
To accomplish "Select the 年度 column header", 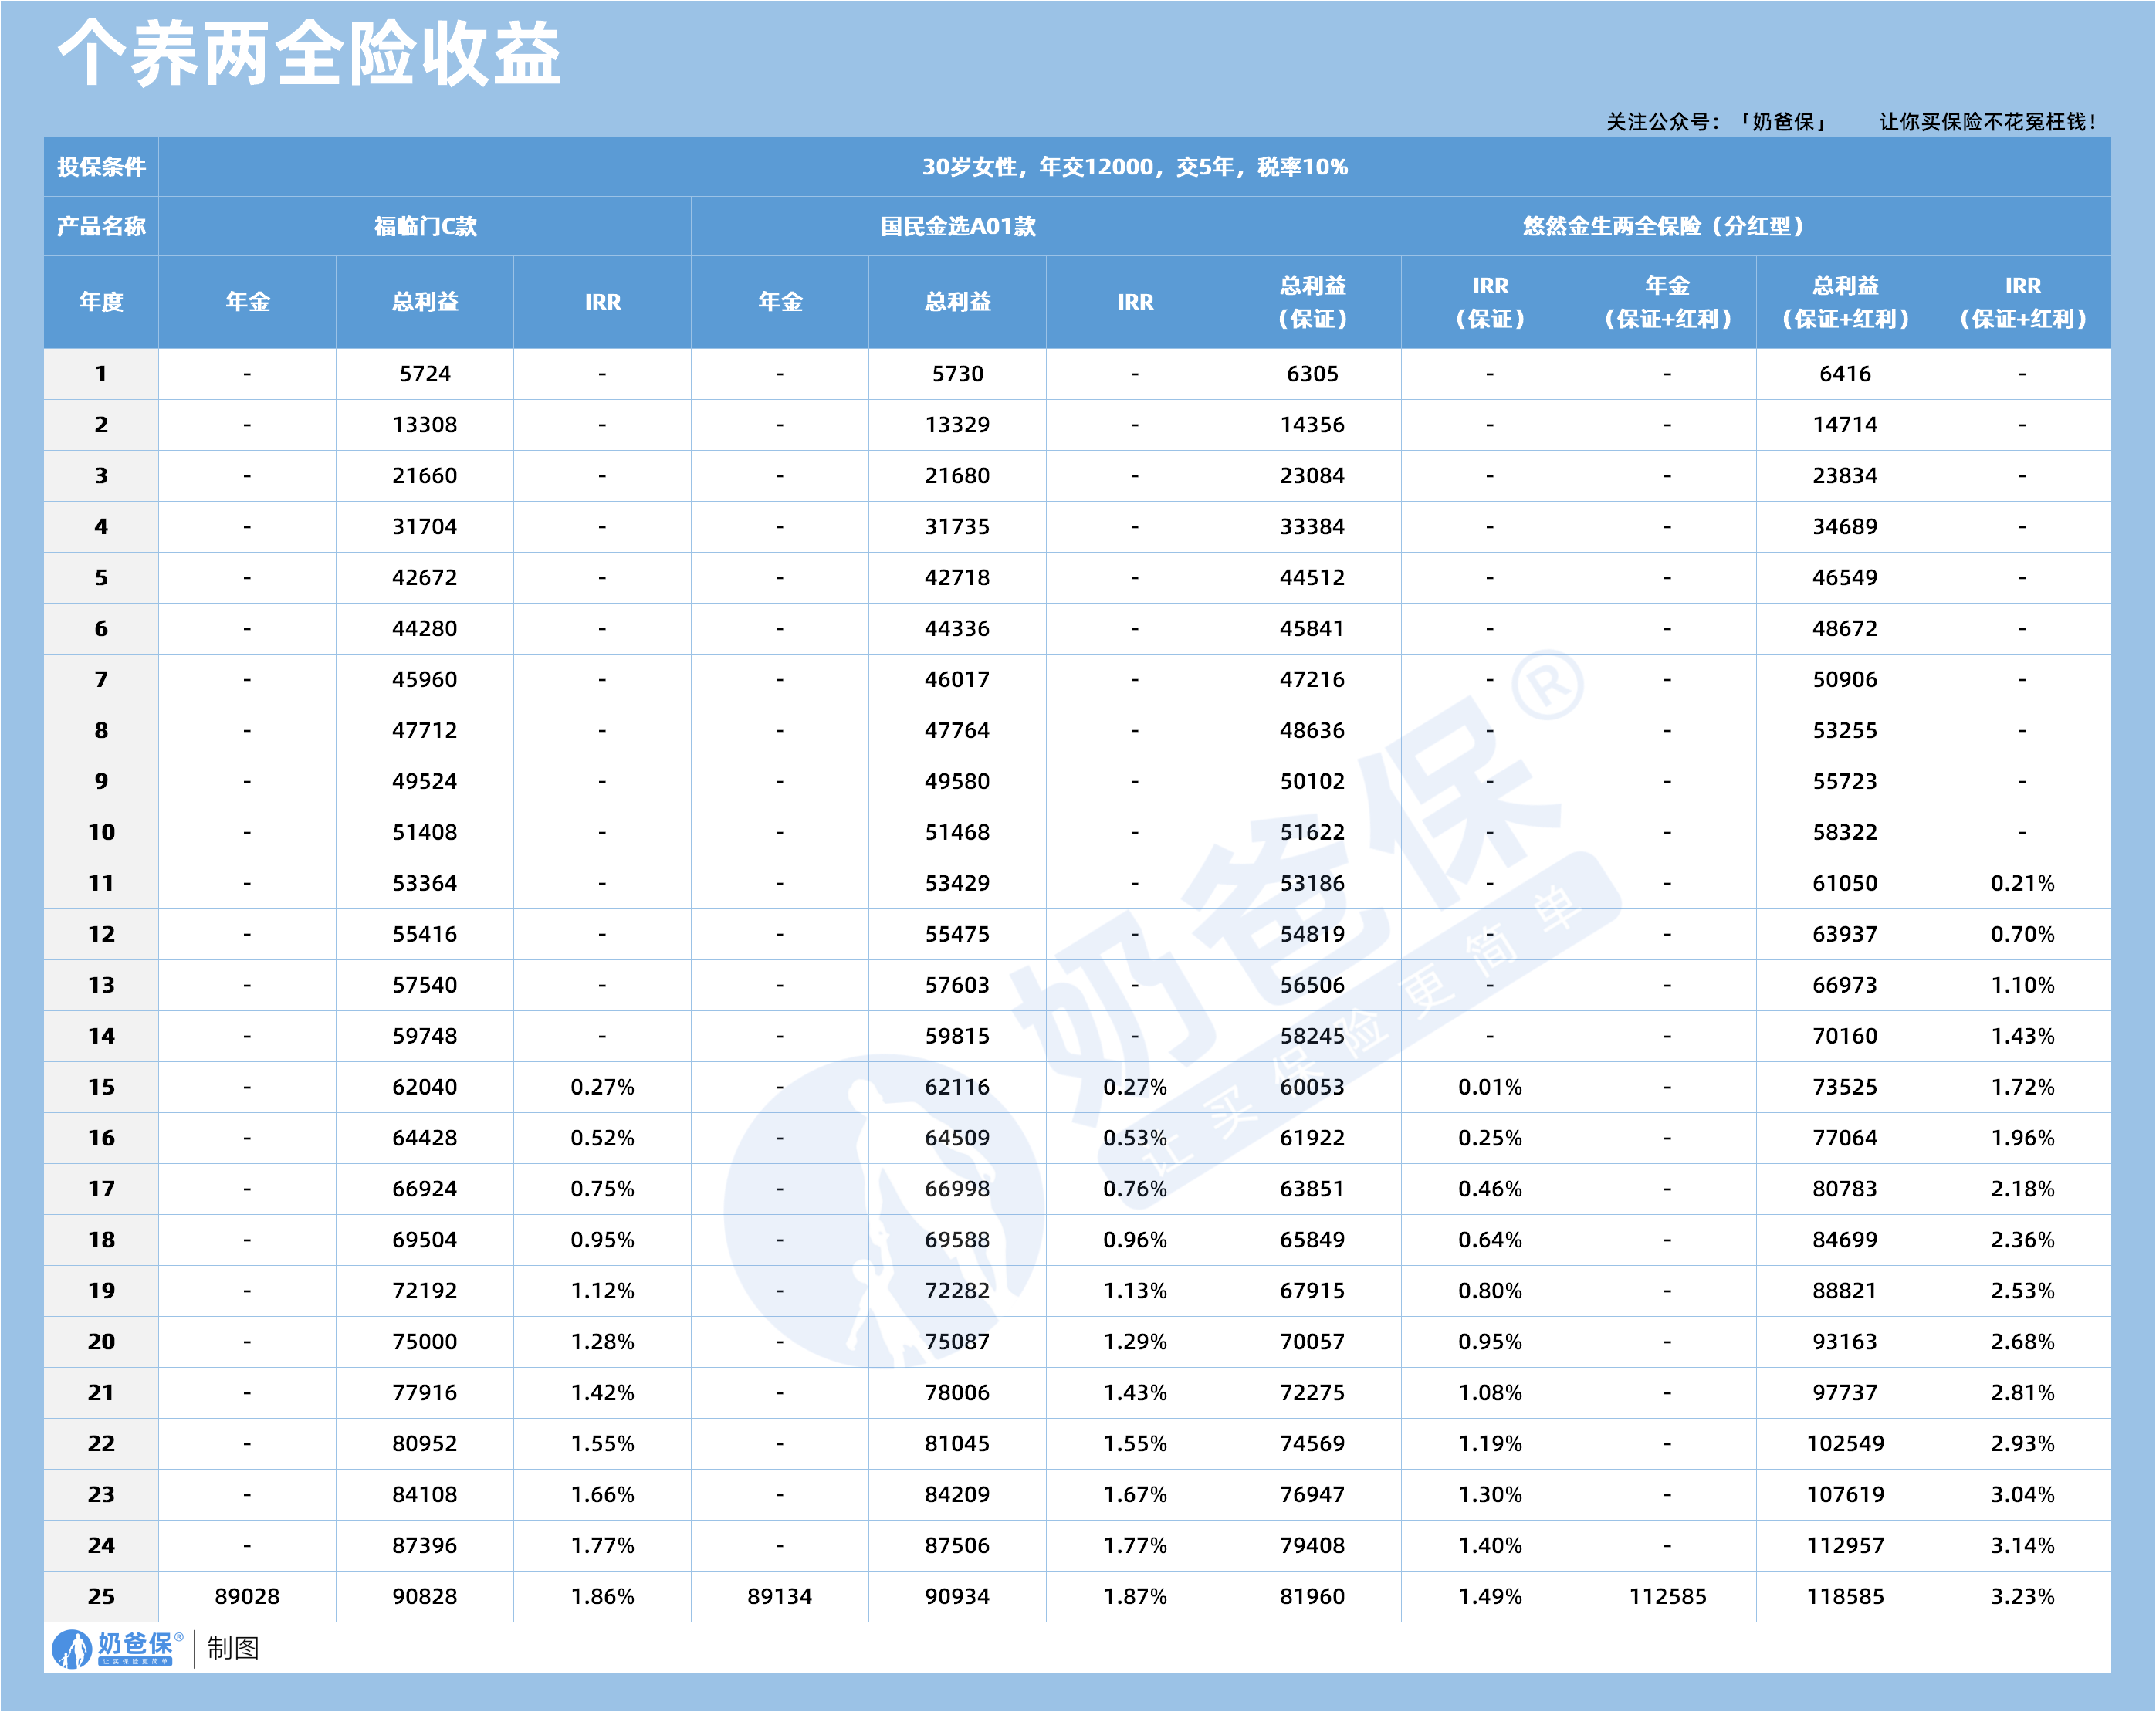I will [100, 301].
